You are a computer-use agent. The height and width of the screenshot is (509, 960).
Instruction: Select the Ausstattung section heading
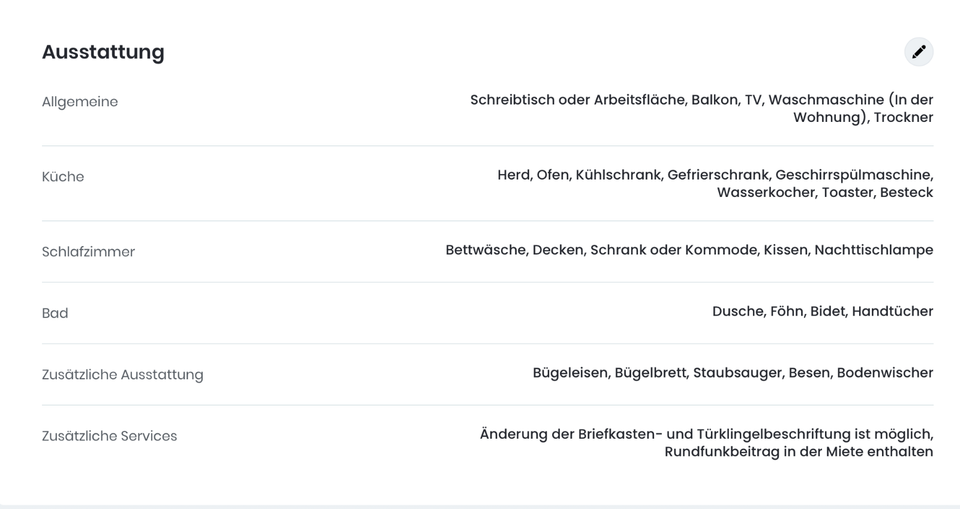103,52
